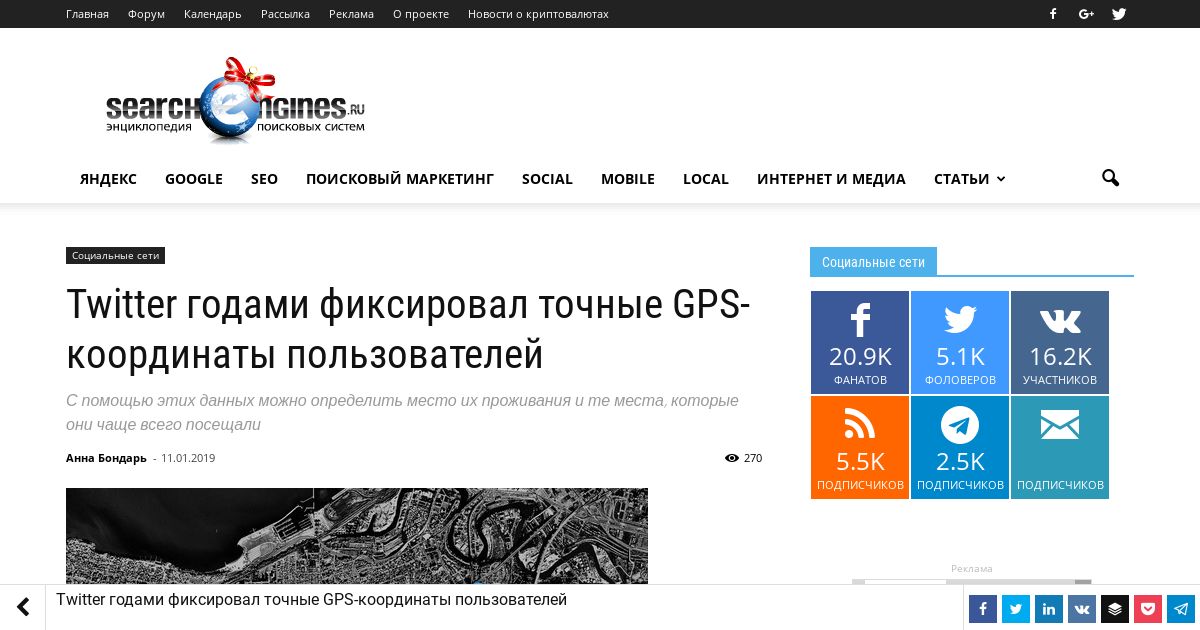
Task: Open ПОИСКОВЫЙ МАРКЕТИНГ section
Action: click(400, 179)
